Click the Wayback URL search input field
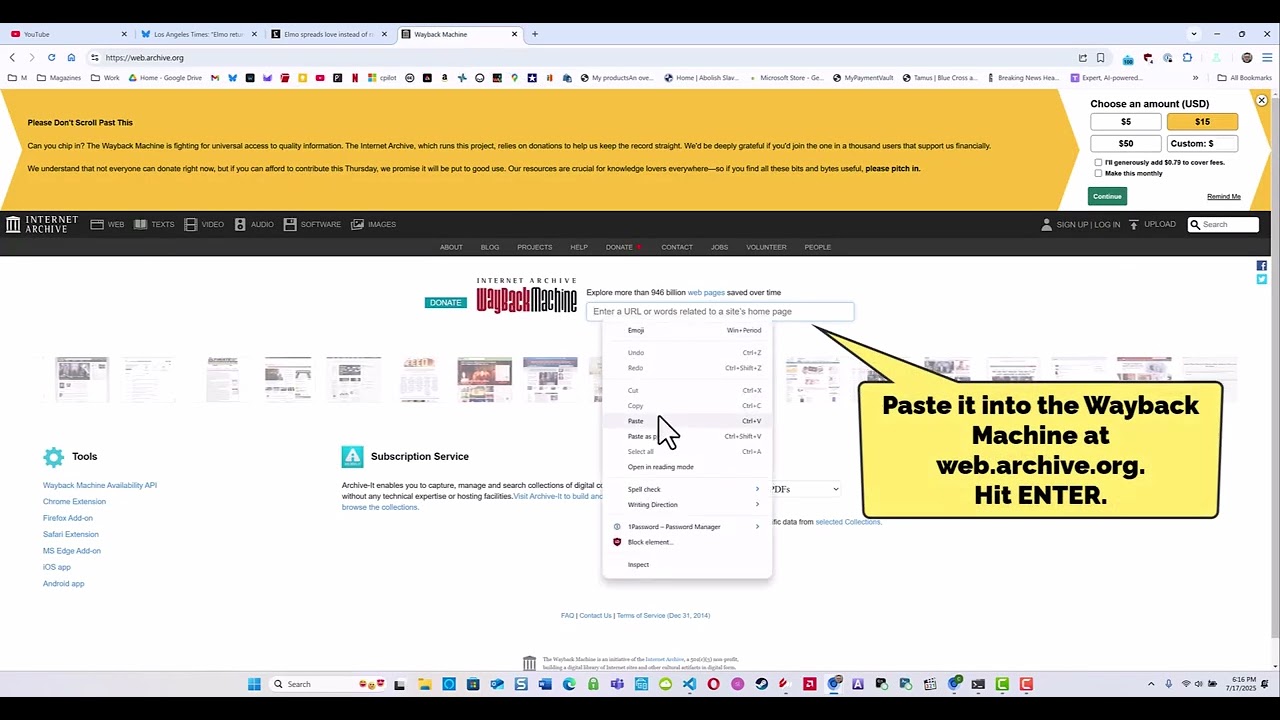This screenshot has width=1280, height=720. tap(720, 311)
